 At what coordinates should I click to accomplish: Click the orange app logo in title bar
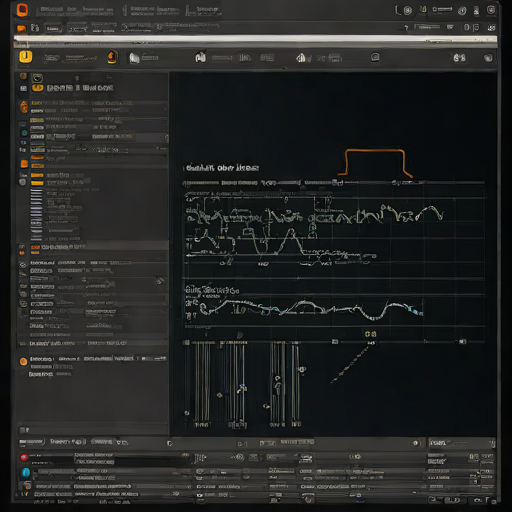coord(22,10)
